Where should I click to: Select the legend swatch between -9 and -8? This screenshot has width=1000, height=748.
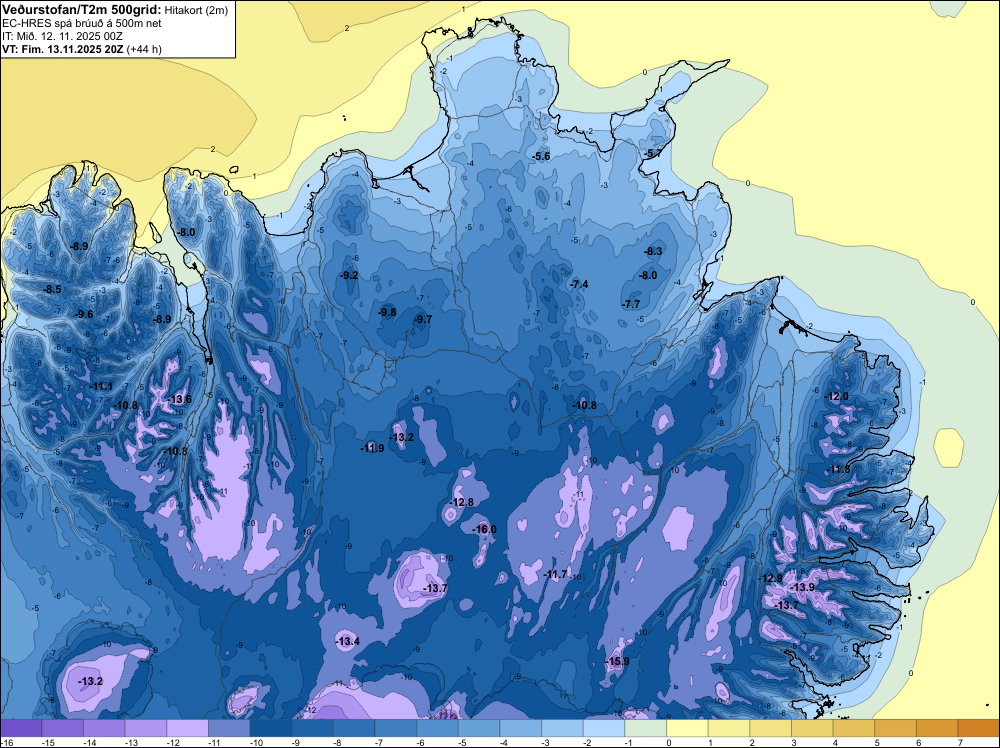click(312, 728)
